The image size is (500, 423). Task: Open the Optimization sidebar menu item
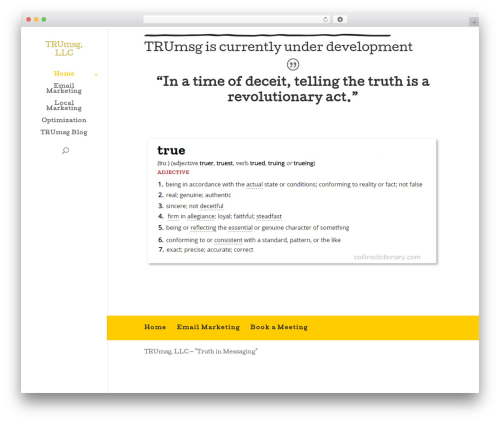tap(64, 120)
